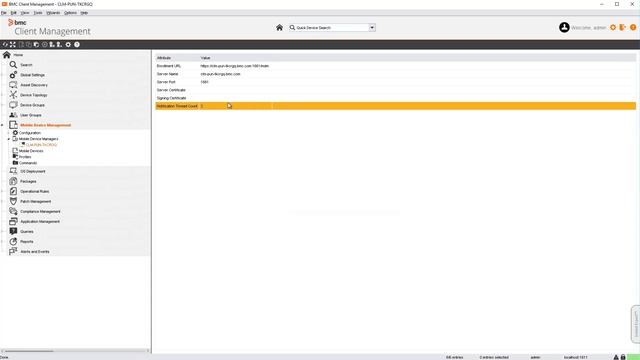This screenshot has height=360, width=640.
Task: Select the Operational Rules icon
Action: [13, 191]
